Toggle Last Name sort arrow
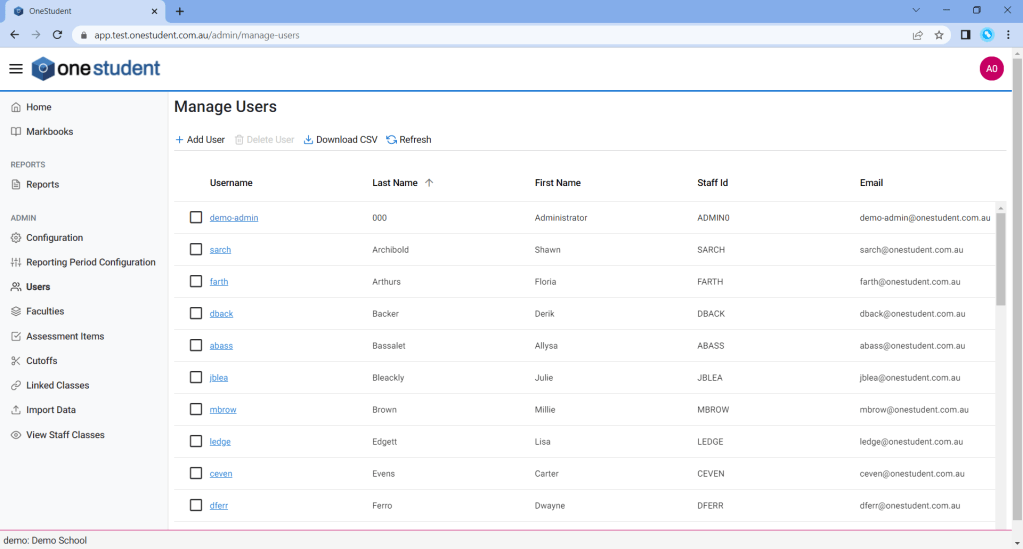The height and width of the screenshot is (549, 1023). coord(429,183)
